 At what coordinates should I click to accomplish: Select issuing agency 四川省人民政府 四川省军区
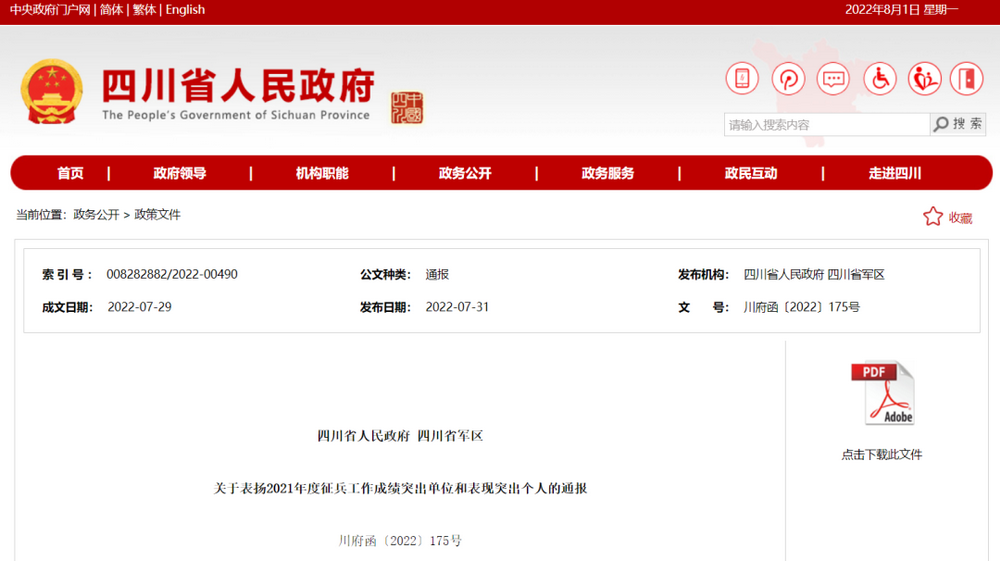click(814, 275)
